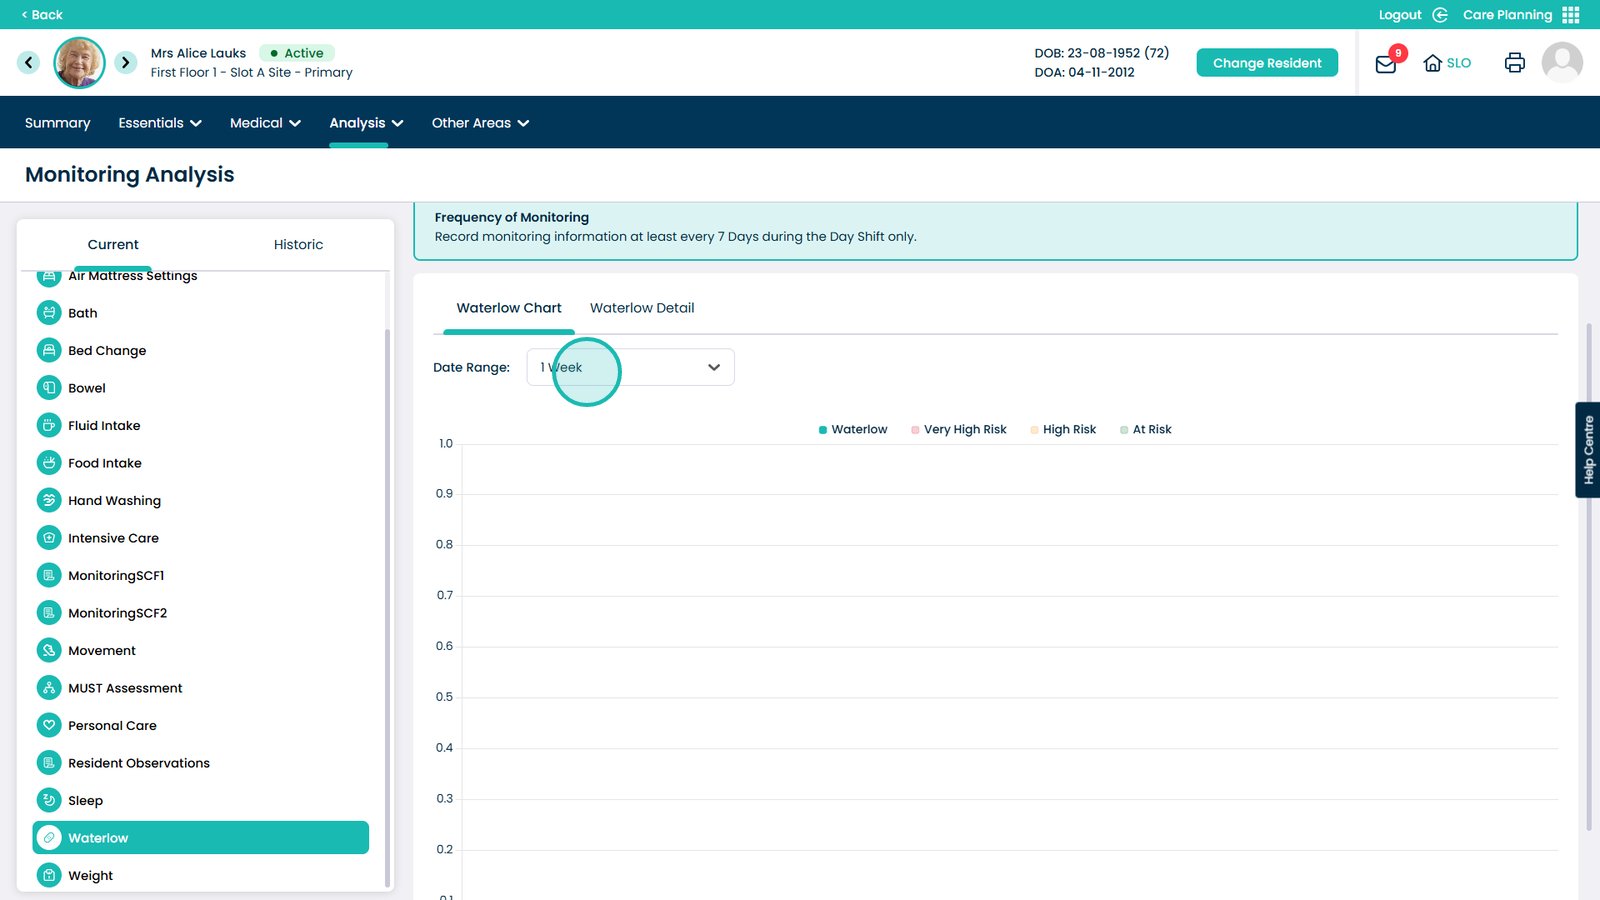Open the Help Centre side panel

(x=1587, y=450)
